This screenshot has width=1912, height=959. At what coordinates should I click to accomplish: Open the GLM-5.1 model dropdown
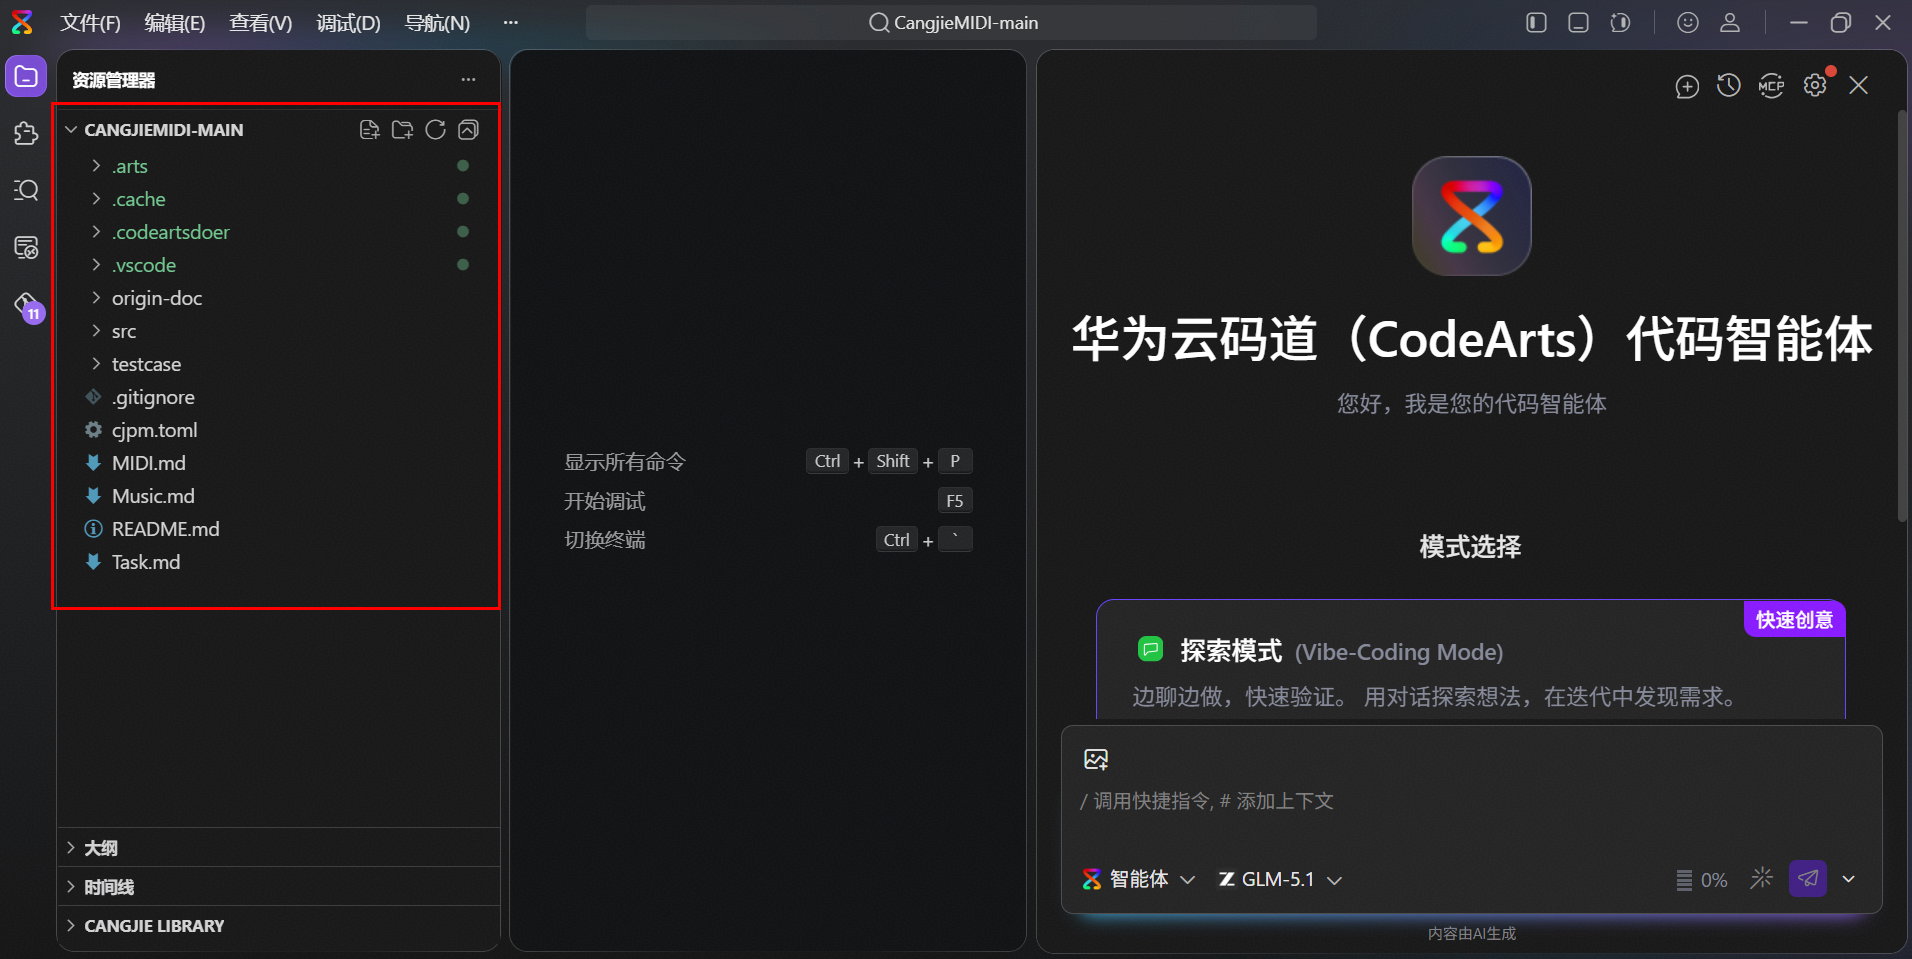pyautogui.click(x=1280, y=879)
